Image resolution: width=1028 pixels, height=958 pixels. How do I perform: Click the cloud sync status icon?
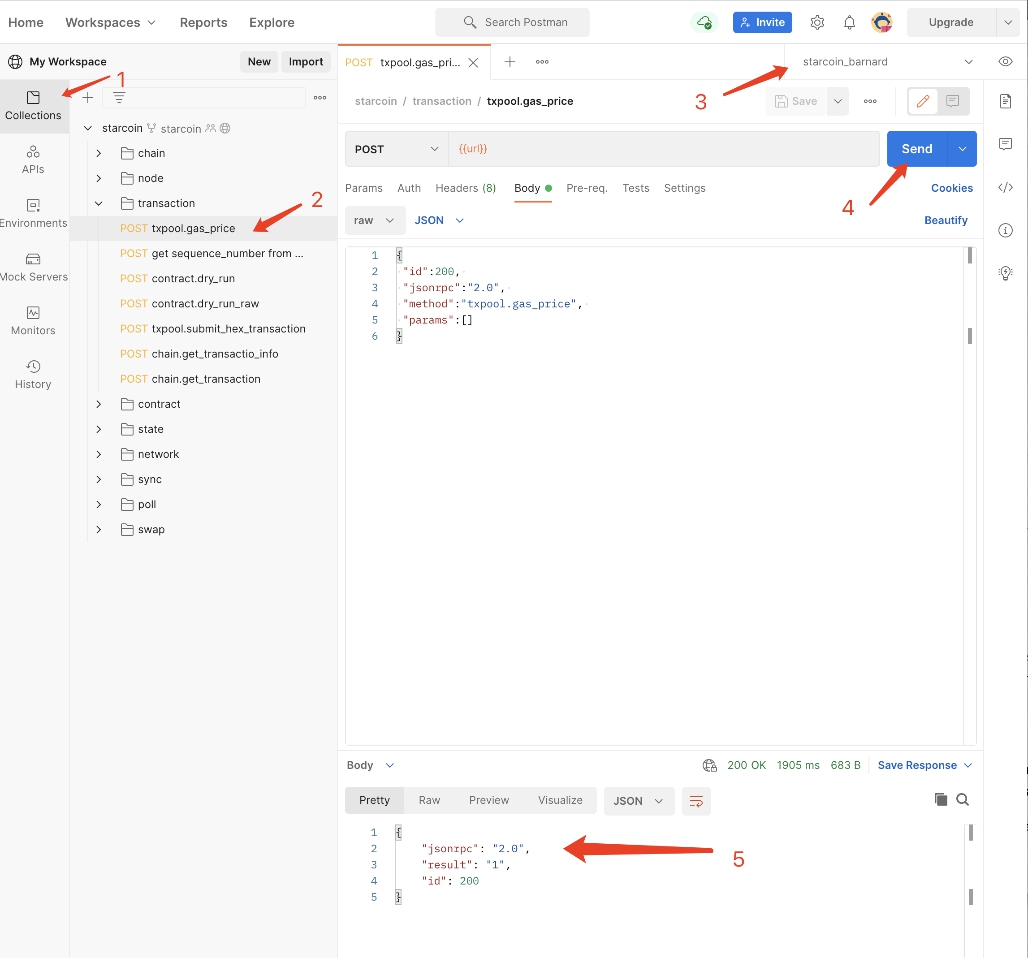[x=704, y=22]
